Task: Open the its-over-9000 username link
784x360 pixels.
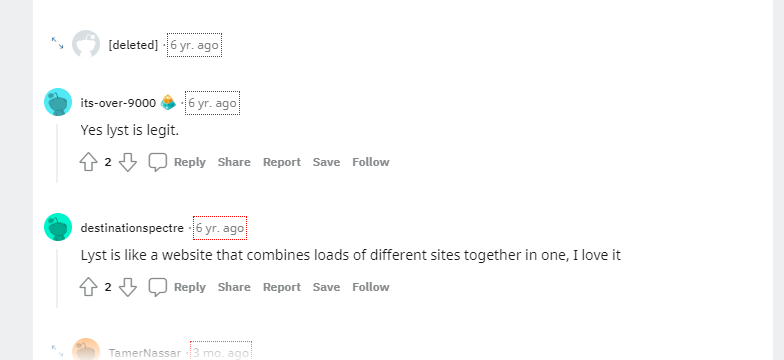Action: tap(118, 103)
